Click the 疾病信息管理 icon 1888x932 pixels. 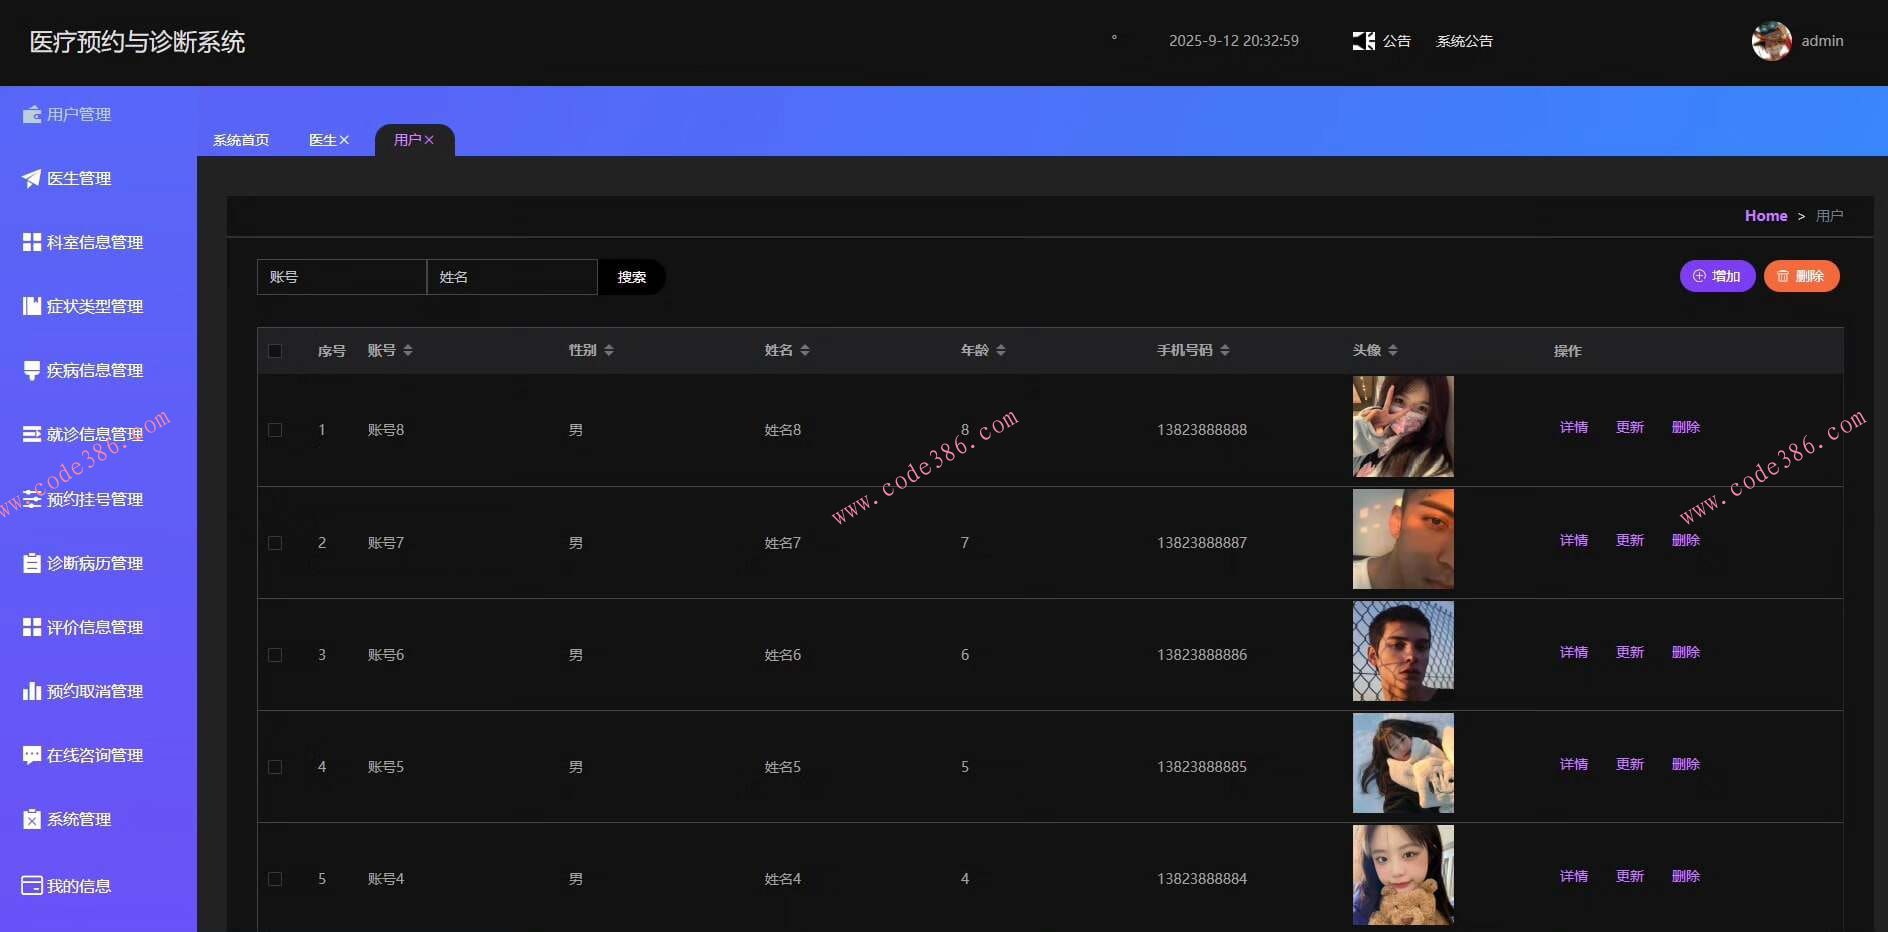click(x=32, y=371)
